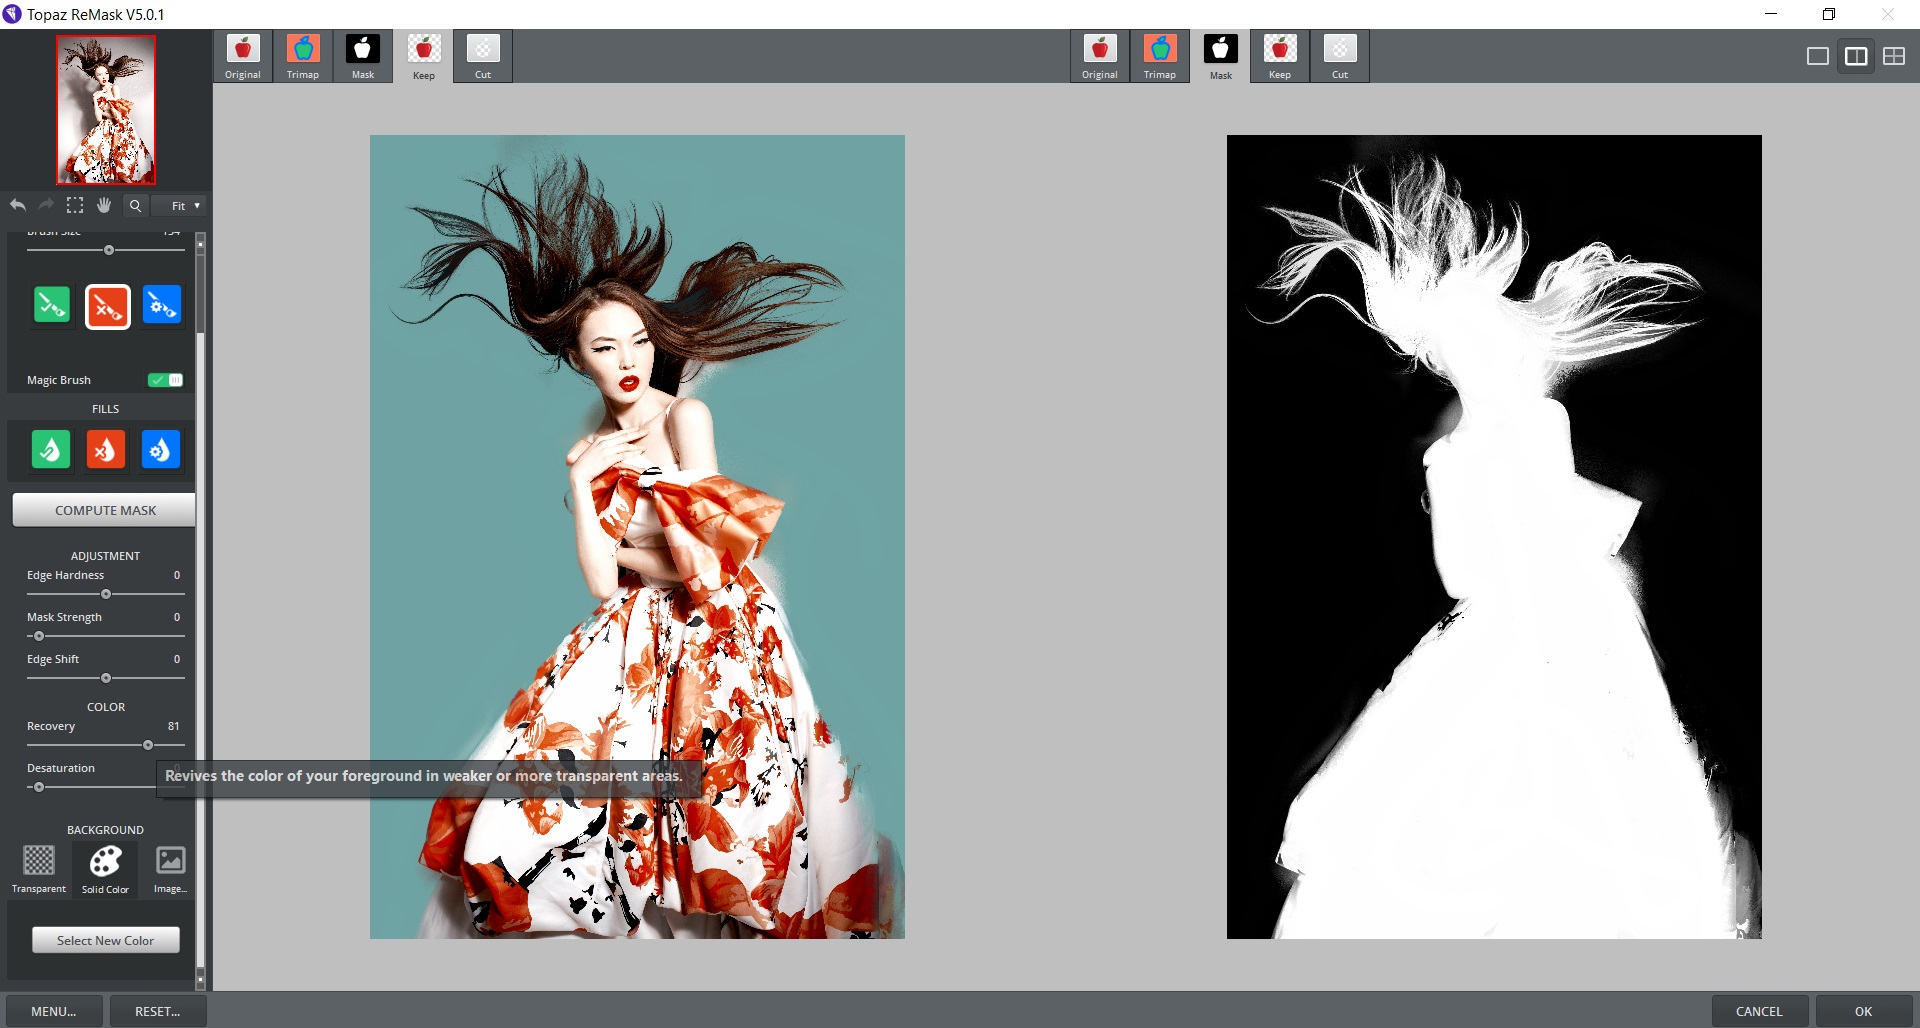1920x1028 pixels.
Task: Switch to single-view layout mode
Action: 1817,56
